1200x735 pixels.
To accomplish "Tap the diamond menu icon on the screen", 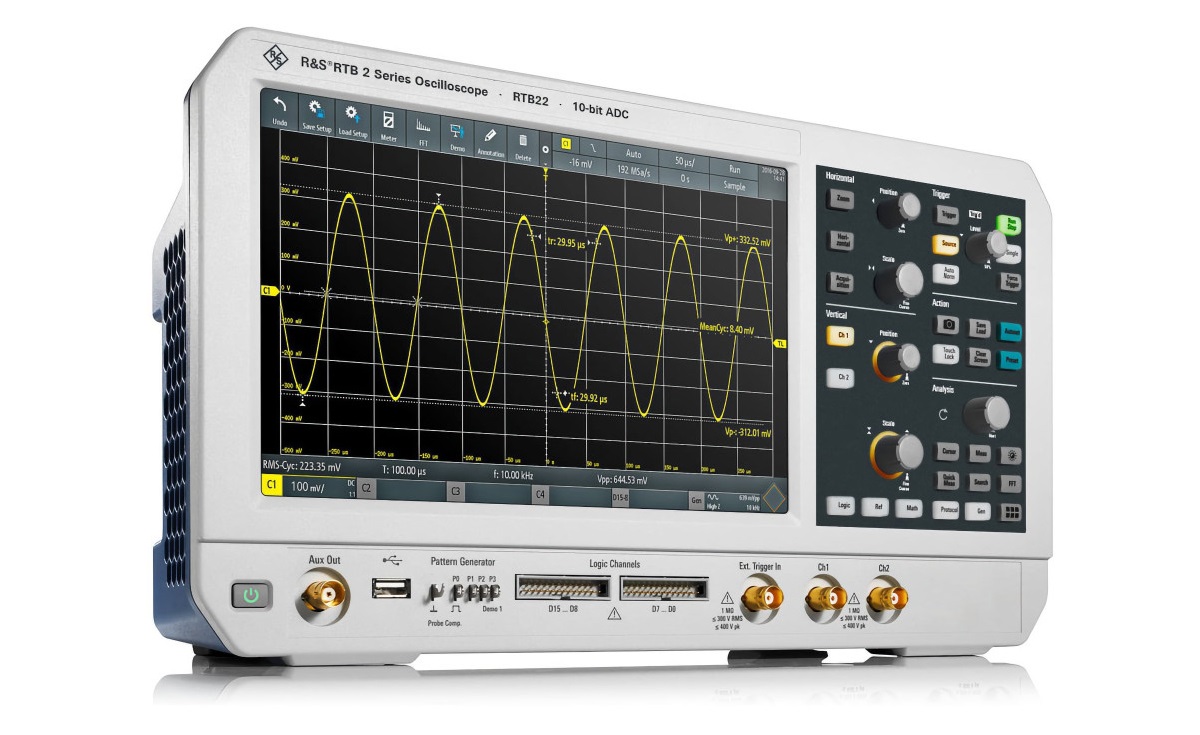I will pyautogui.click(x=775, y=496).
